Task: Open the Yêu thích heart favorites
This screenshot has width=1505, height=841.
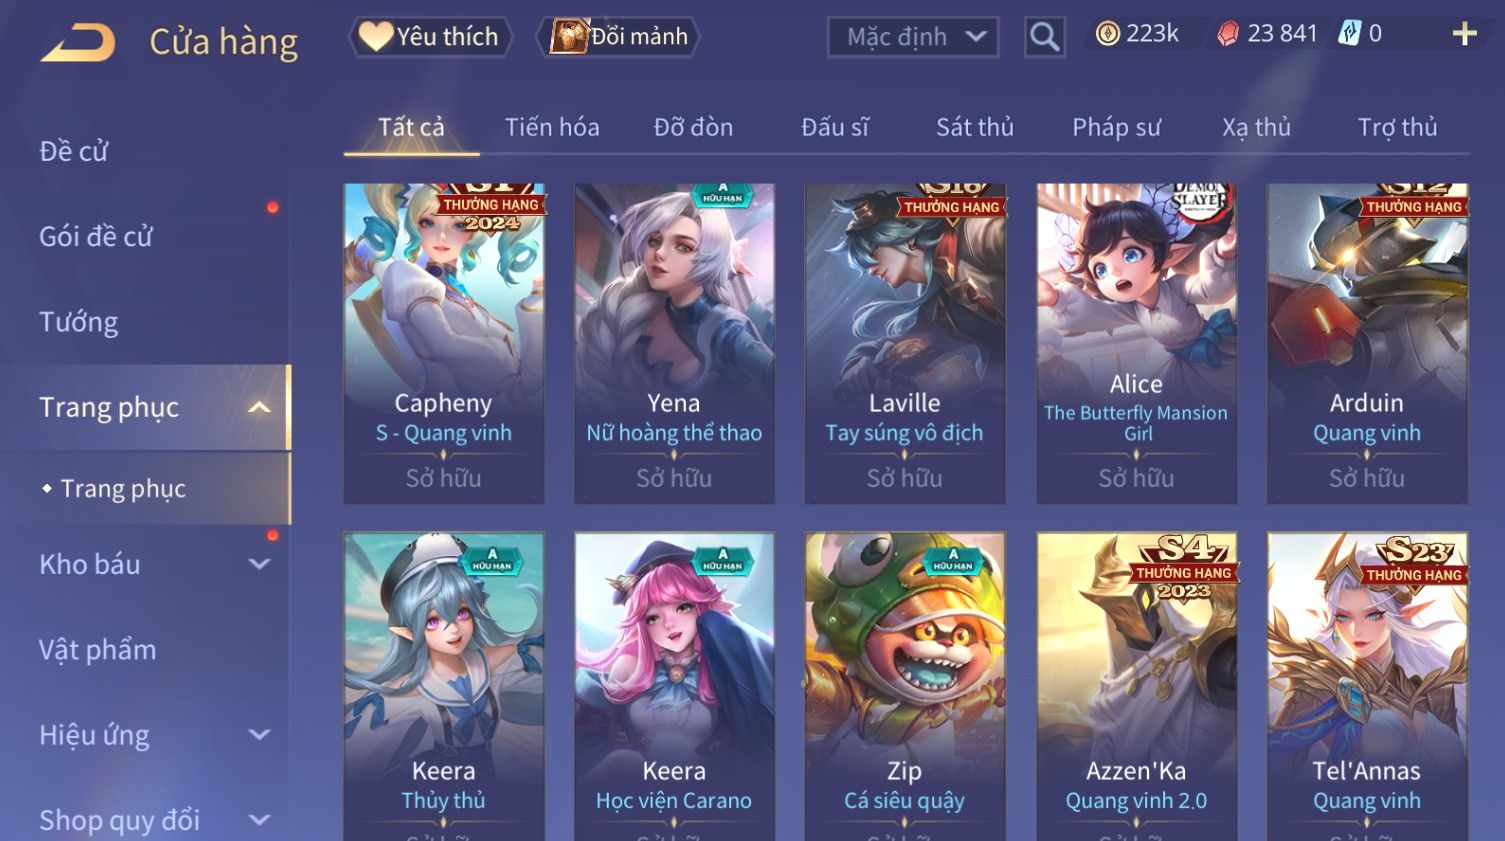Action: (430, 37)
